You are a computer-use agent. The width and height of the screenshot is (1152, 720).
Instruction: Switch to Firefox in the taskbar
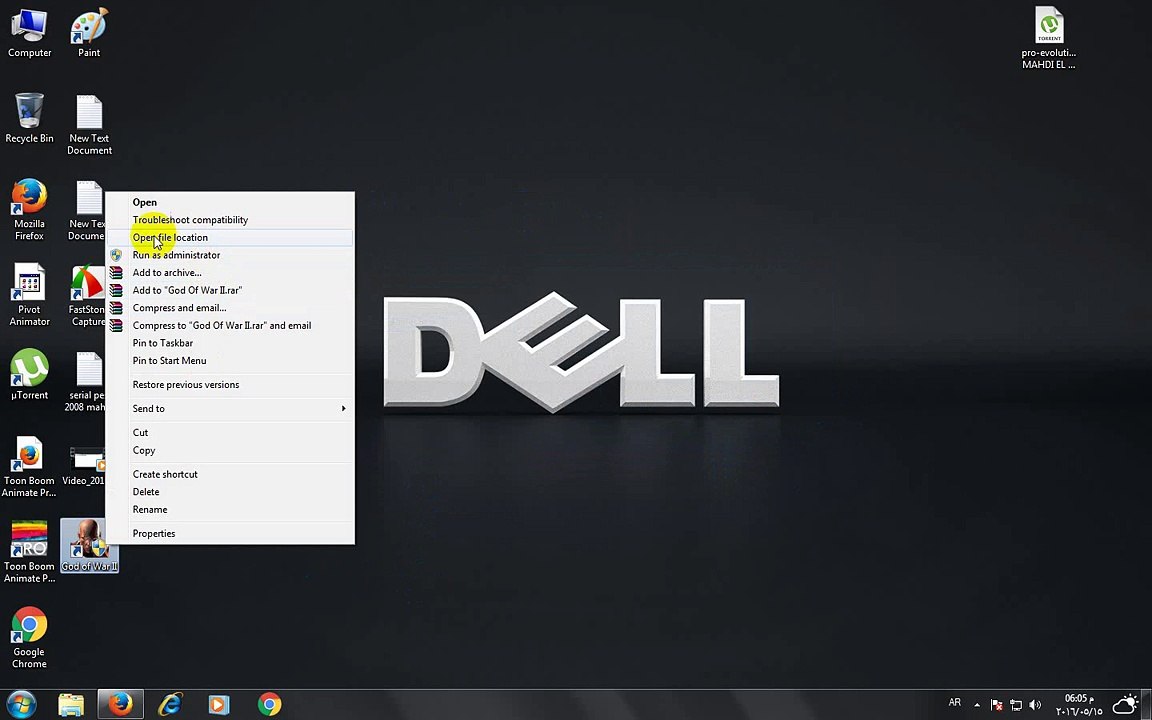coord(120,705)
